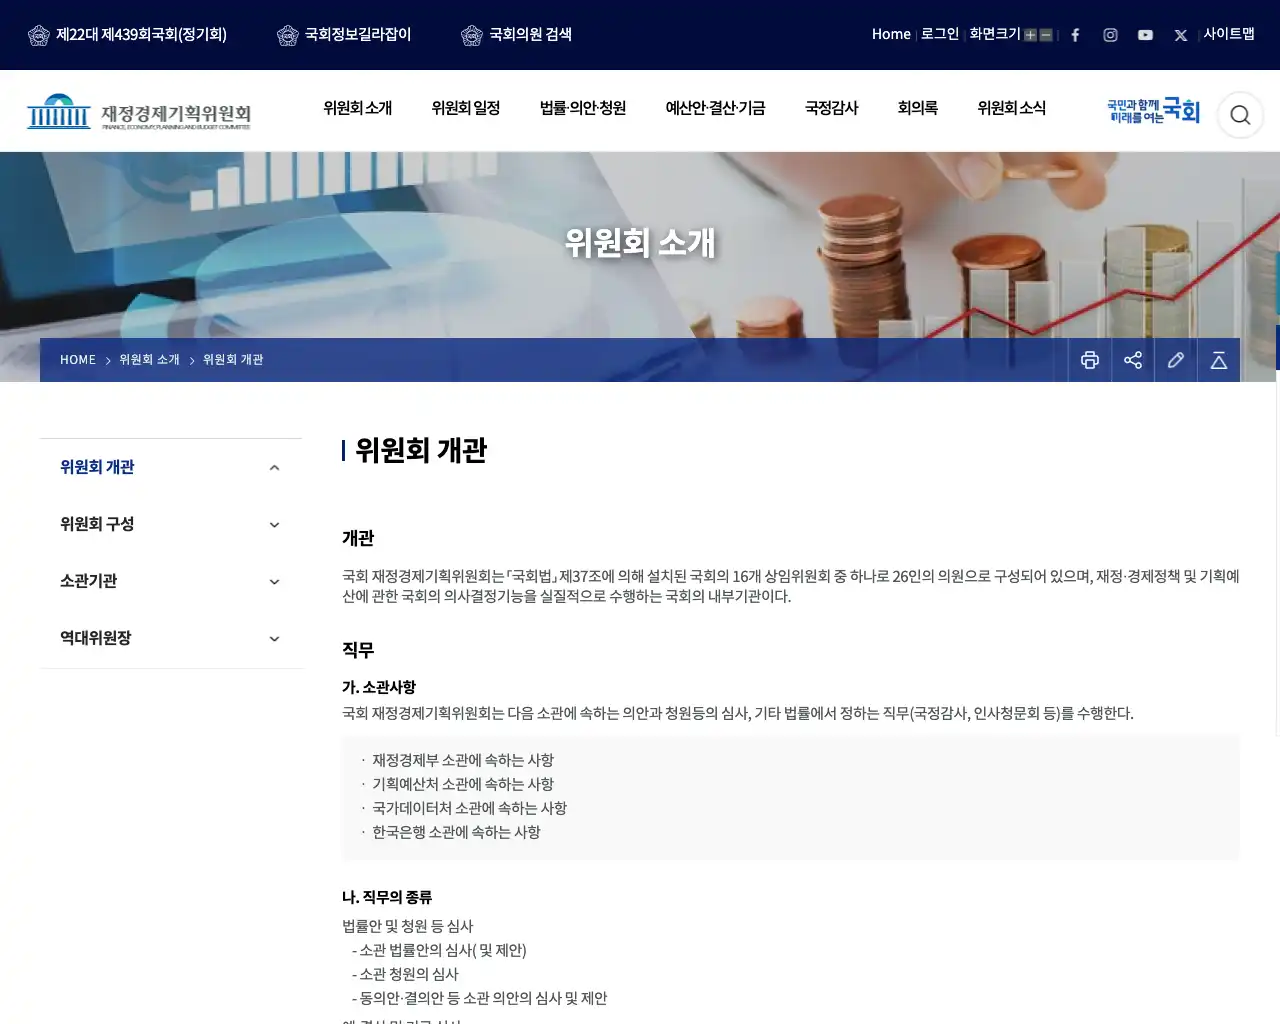This screenshot has height=1024, width=1280.
Task: Open the Instagram icon link
Action: point(1110,35)
